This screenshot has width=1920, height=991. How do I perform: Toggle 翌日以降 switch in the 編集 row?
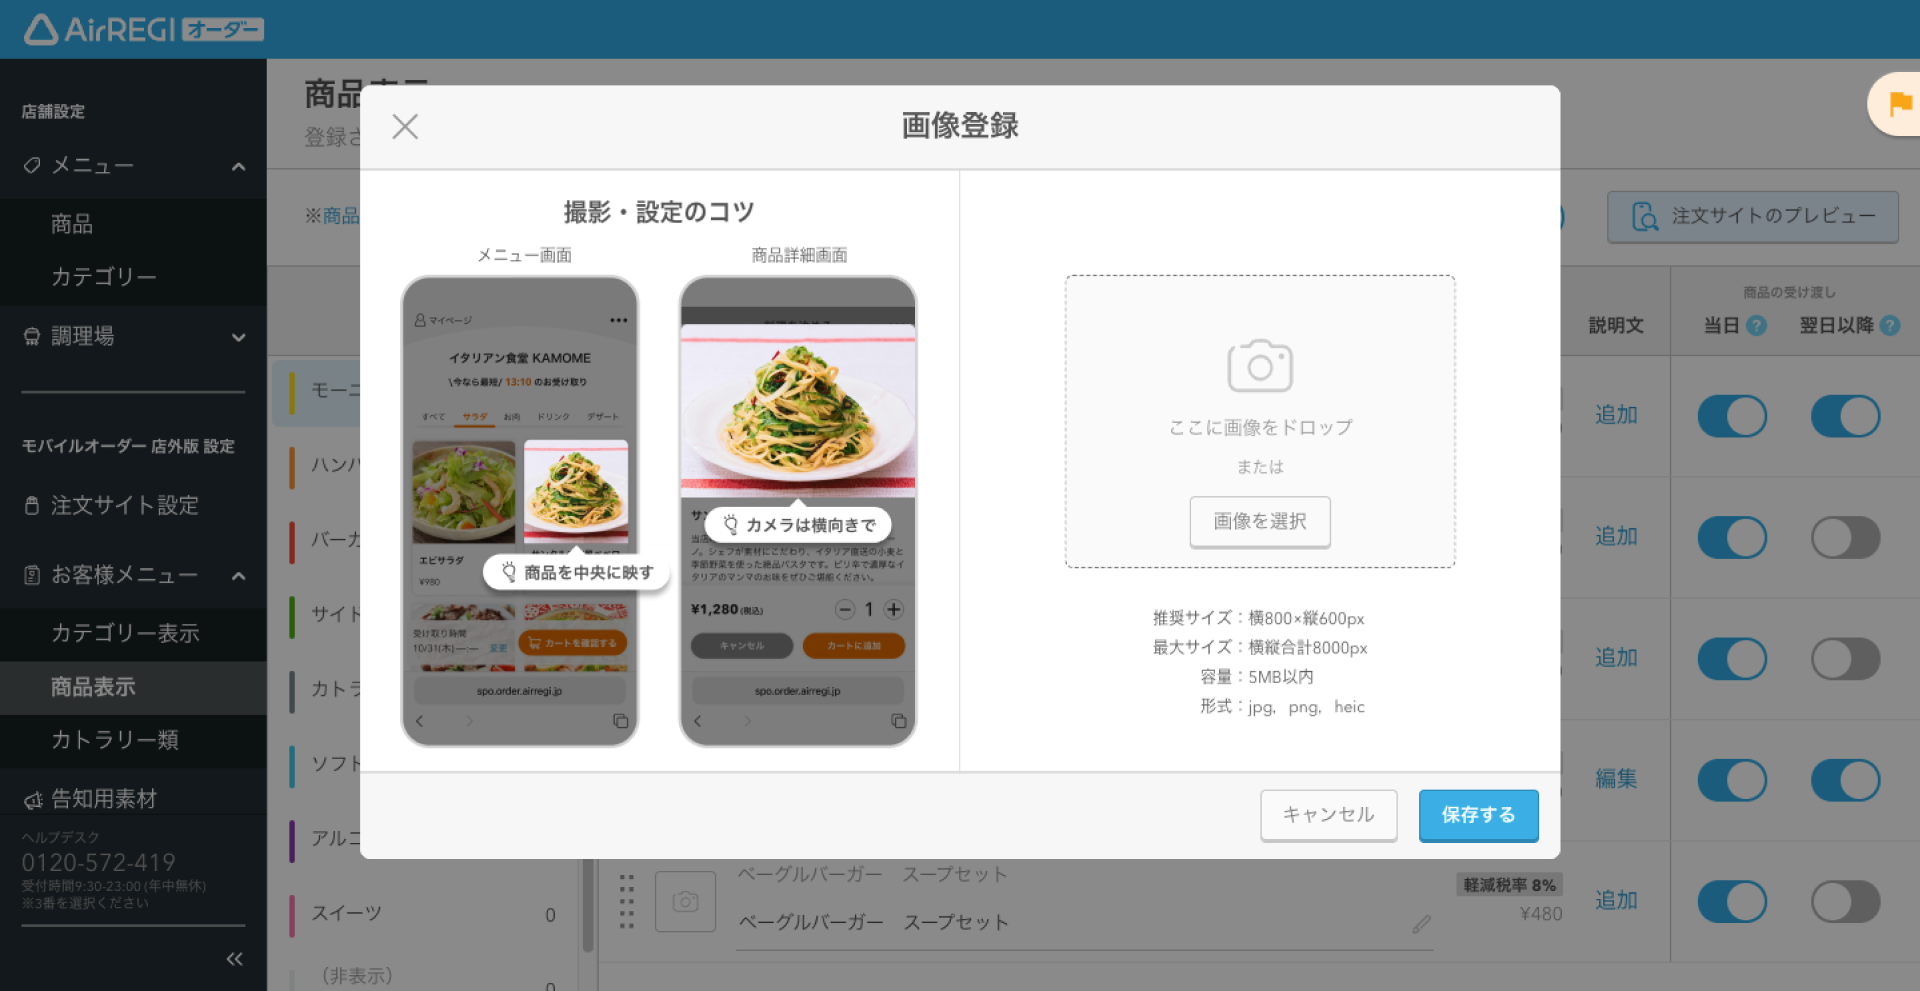[x=1845, y=780]
